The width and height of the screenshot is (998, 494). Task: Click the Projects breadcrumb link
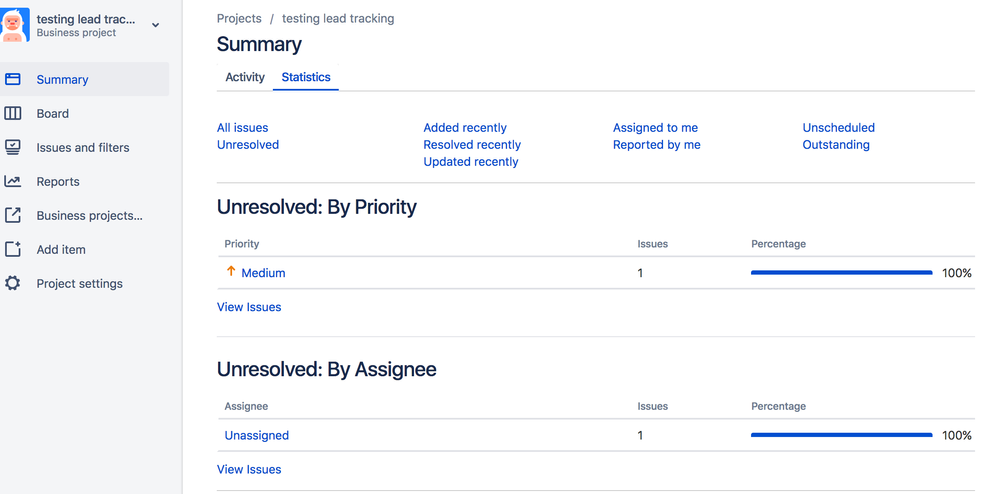click(x=239, y=18)
